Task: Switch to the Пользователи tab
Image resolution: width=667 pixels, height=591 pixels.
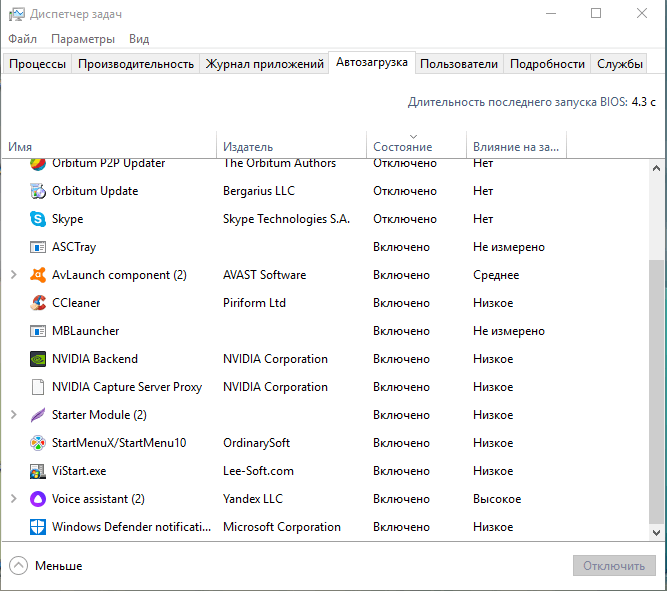Action: (459, 64)
